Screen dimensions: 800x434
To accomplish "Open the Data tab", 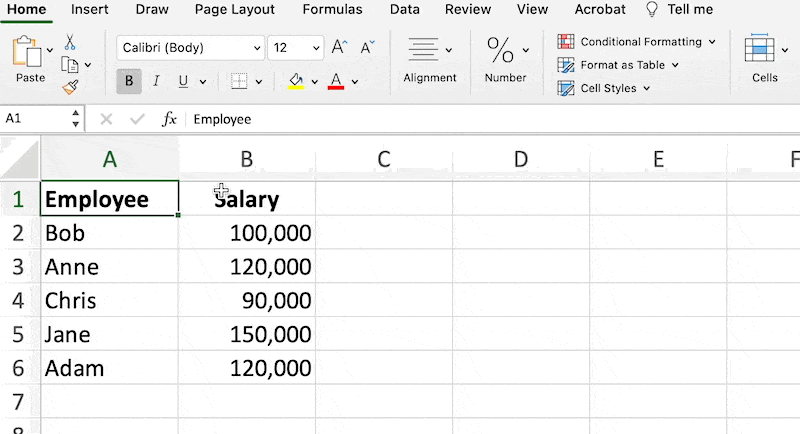I will pyautogui.click(x=405, y=9).
